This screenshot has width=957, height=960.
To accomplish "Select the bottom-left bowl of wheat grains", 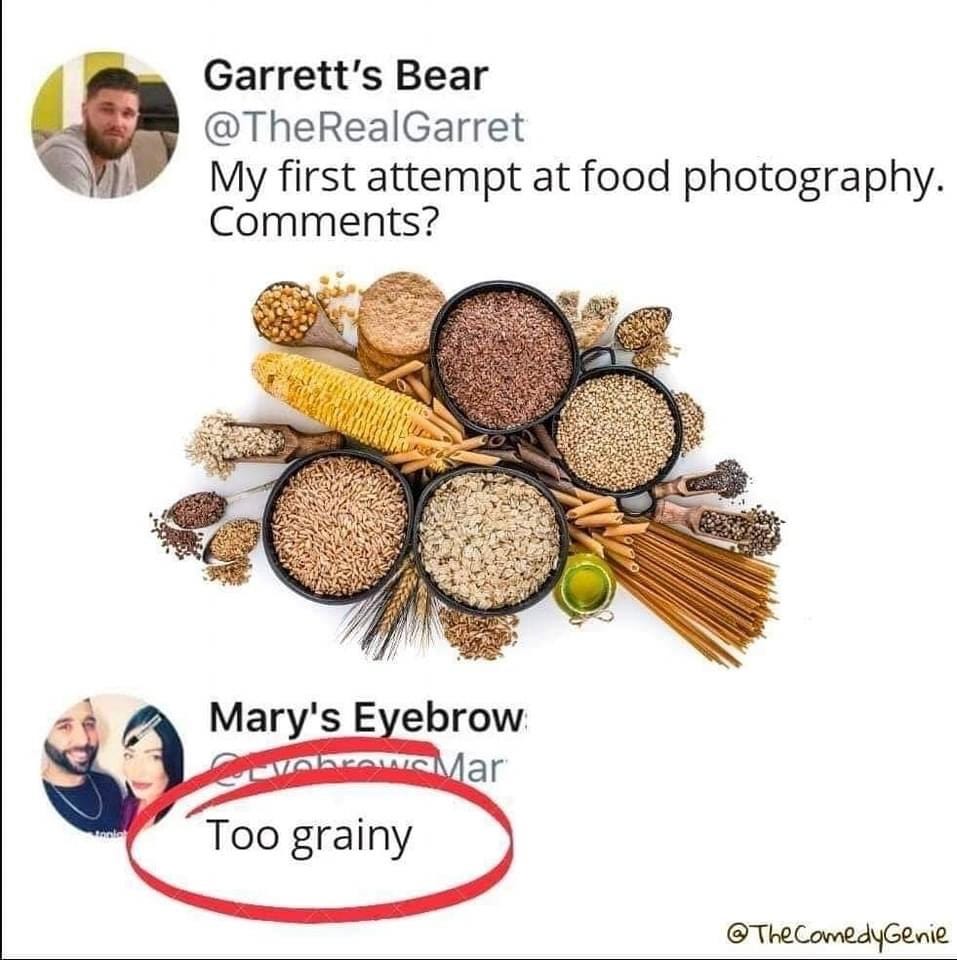I will click(x=340, y=527).
